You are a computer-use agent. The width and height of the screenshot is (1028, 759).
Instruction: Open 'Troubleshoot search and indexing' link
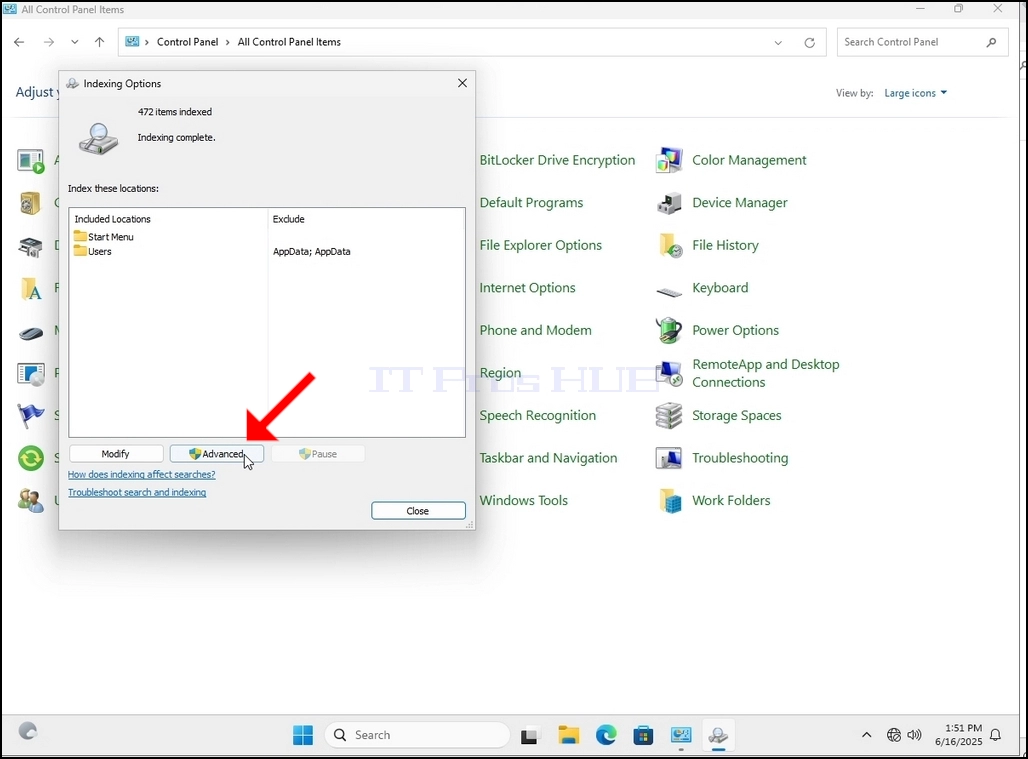137,492
